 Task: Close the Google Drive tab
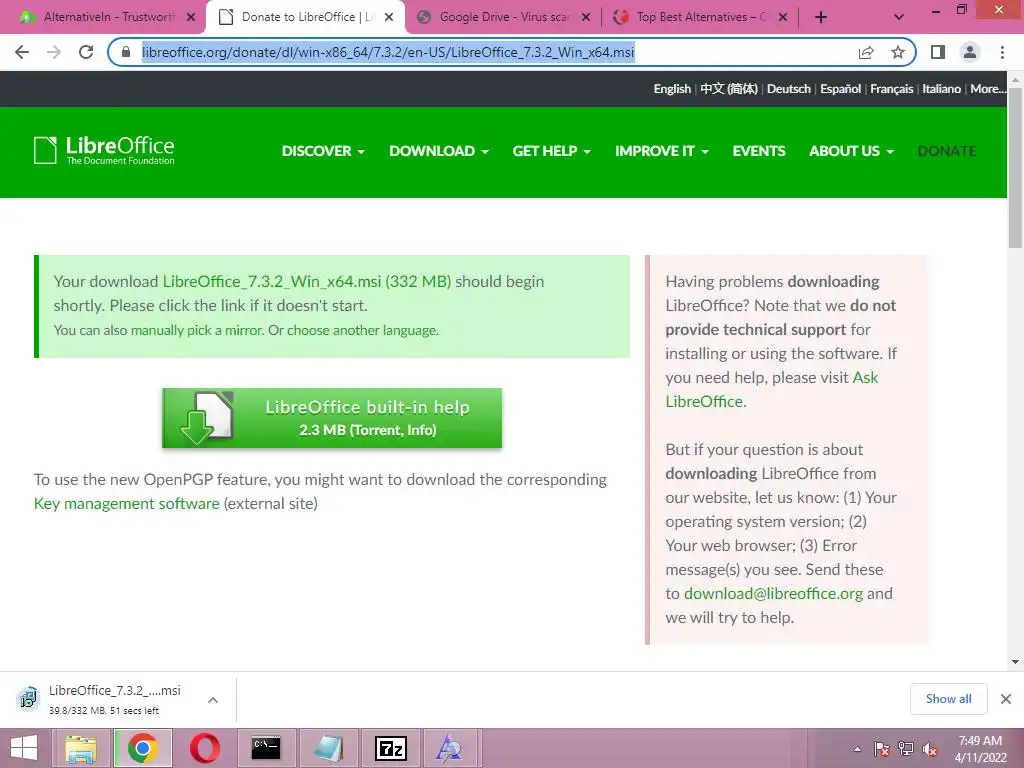click(586, 17)
